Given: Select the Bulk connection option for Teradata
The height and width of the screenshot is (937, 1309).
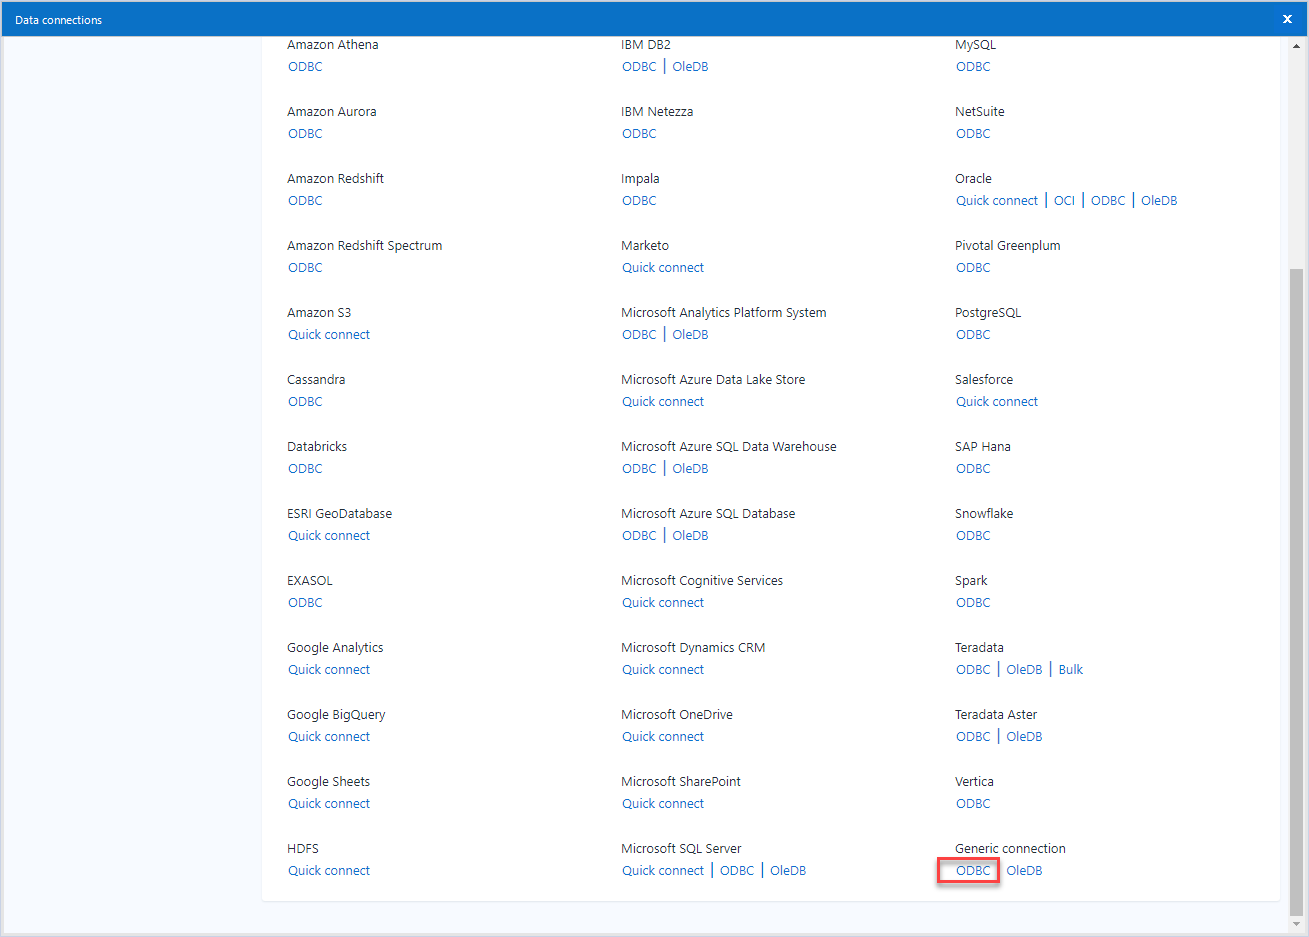Looking at the screenshot, I should point(1070,669).
